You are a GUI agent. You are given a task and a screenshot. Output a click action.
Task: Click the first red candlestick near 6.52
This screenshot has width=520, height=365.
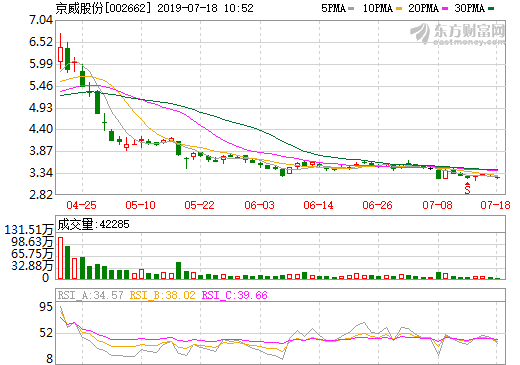[x=60, y=53]
